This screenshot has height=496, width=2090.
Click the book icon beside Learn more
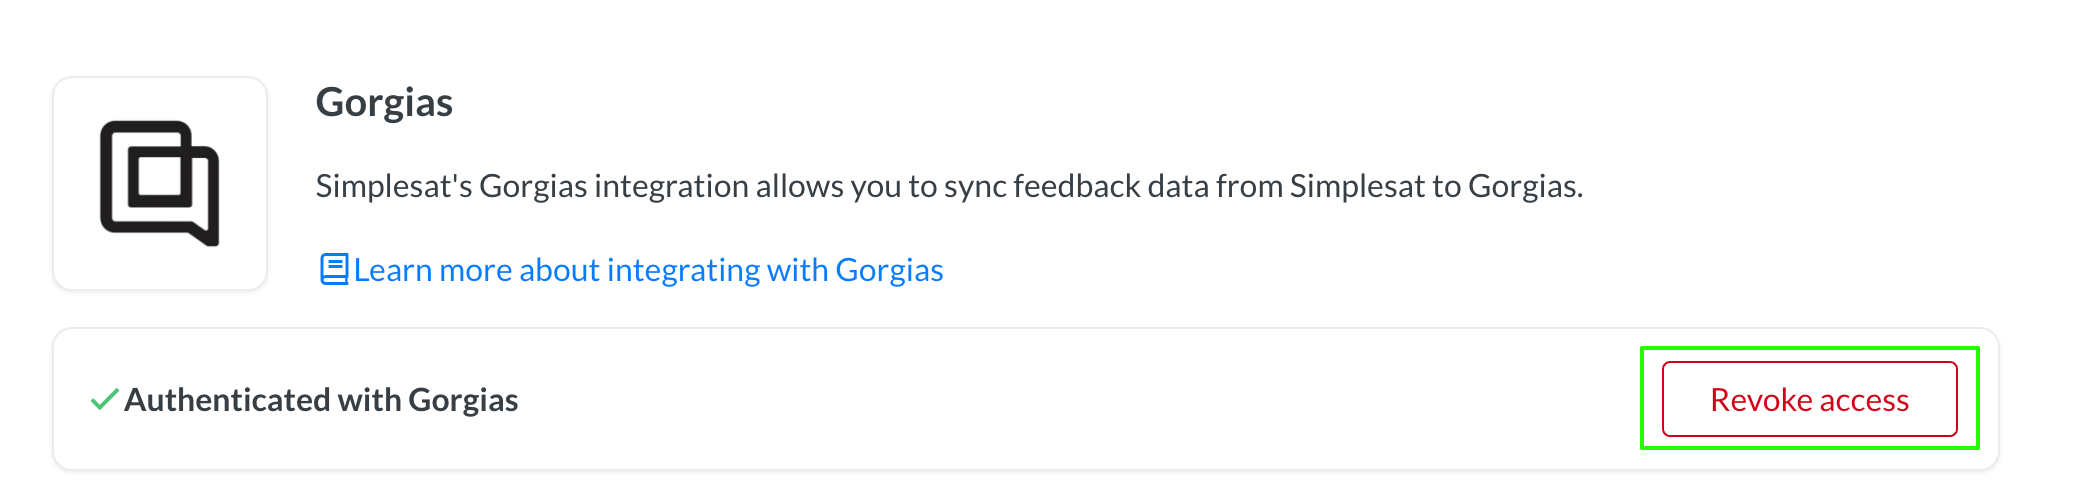click(x=334, y=270)
